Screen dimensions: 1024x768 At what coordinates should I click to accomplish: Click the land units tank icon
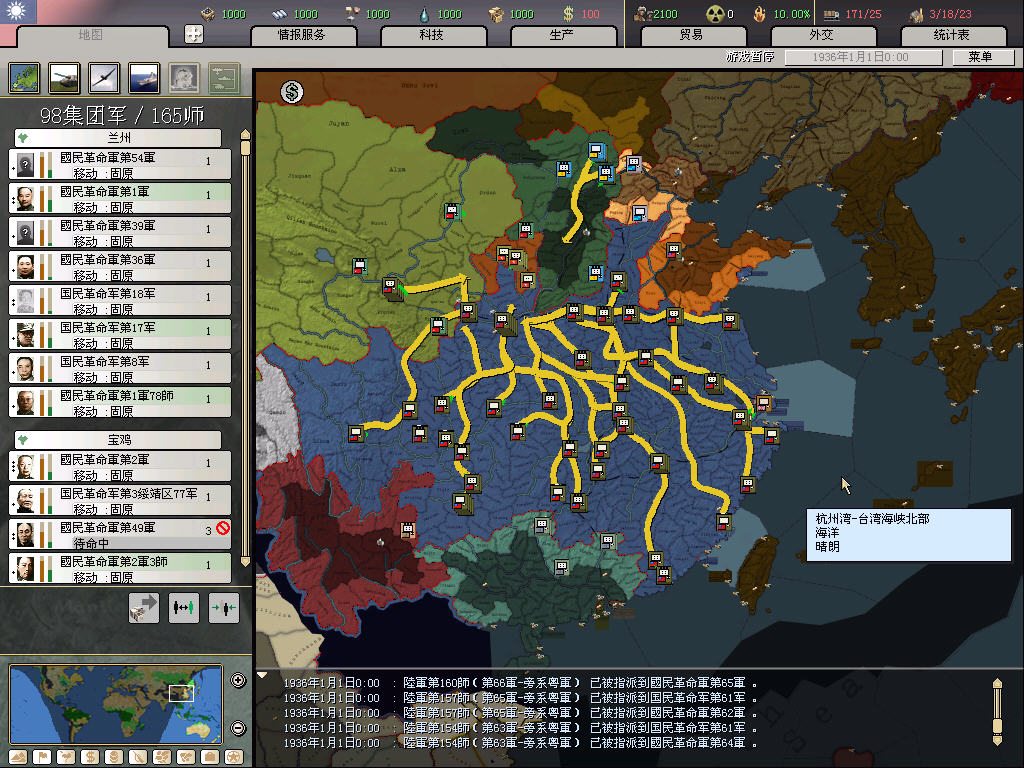[65, 77]
